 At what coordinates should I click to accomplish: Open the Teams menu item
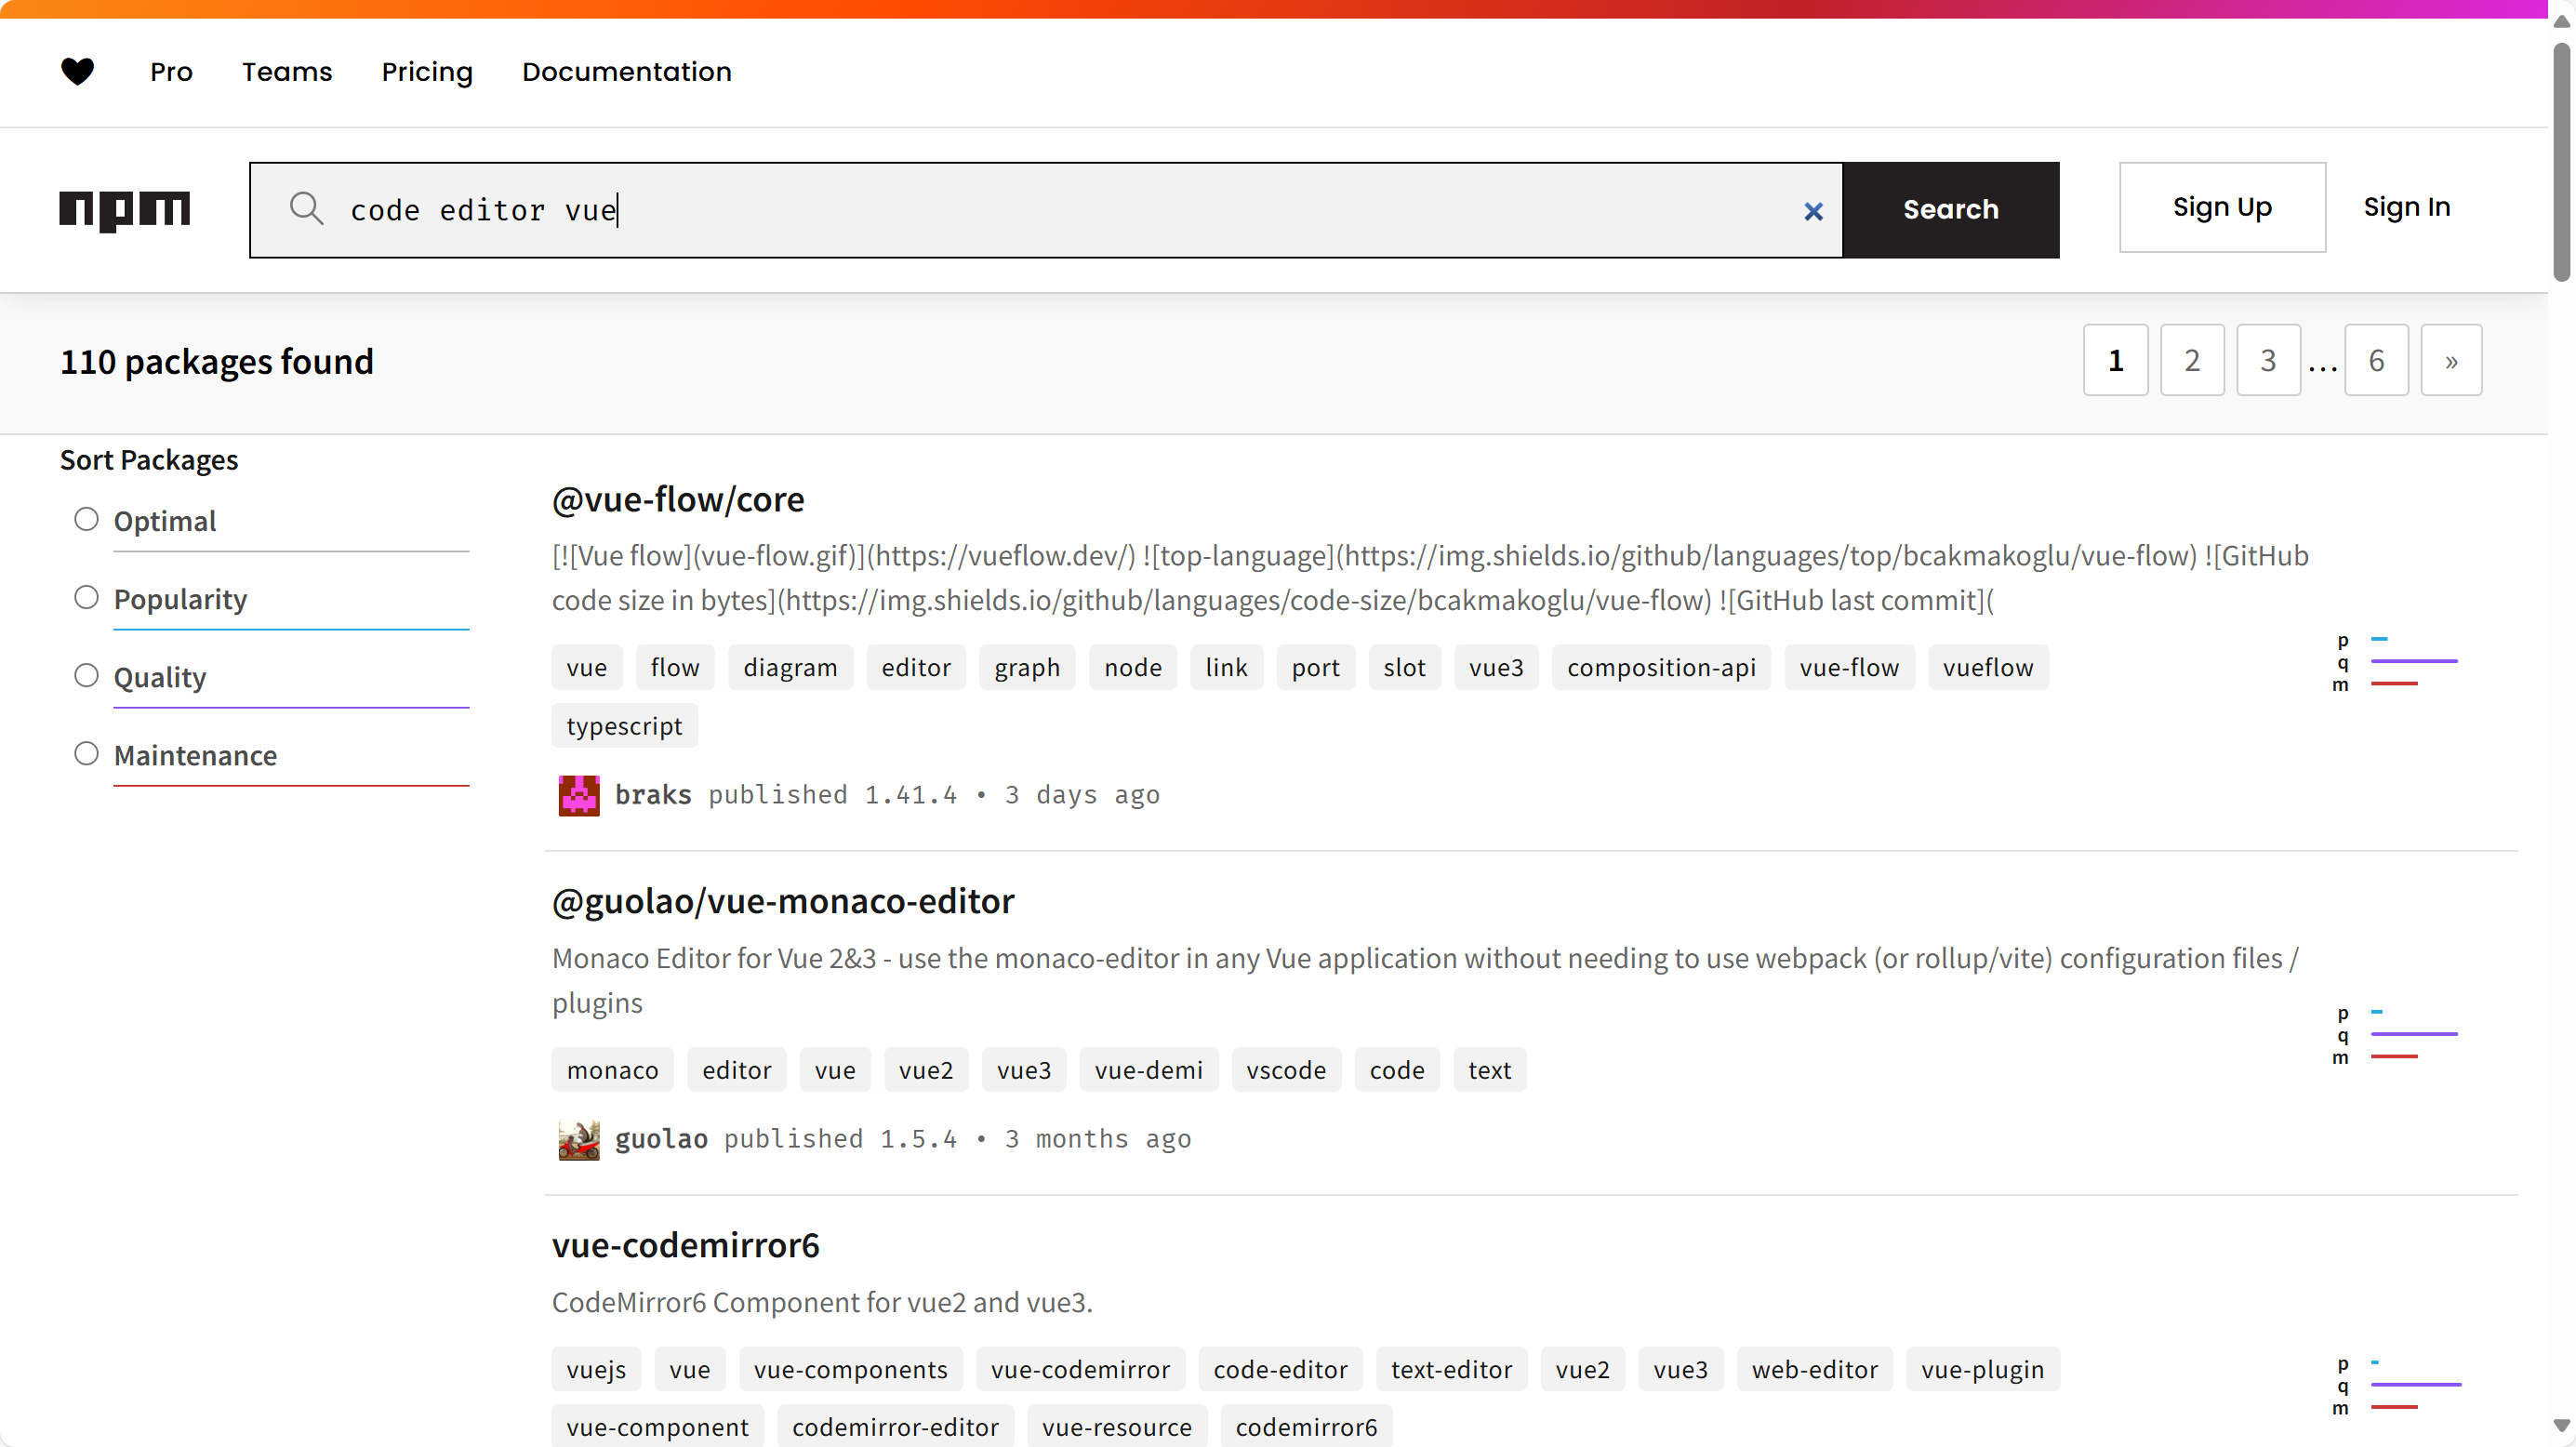pos(287,72)
